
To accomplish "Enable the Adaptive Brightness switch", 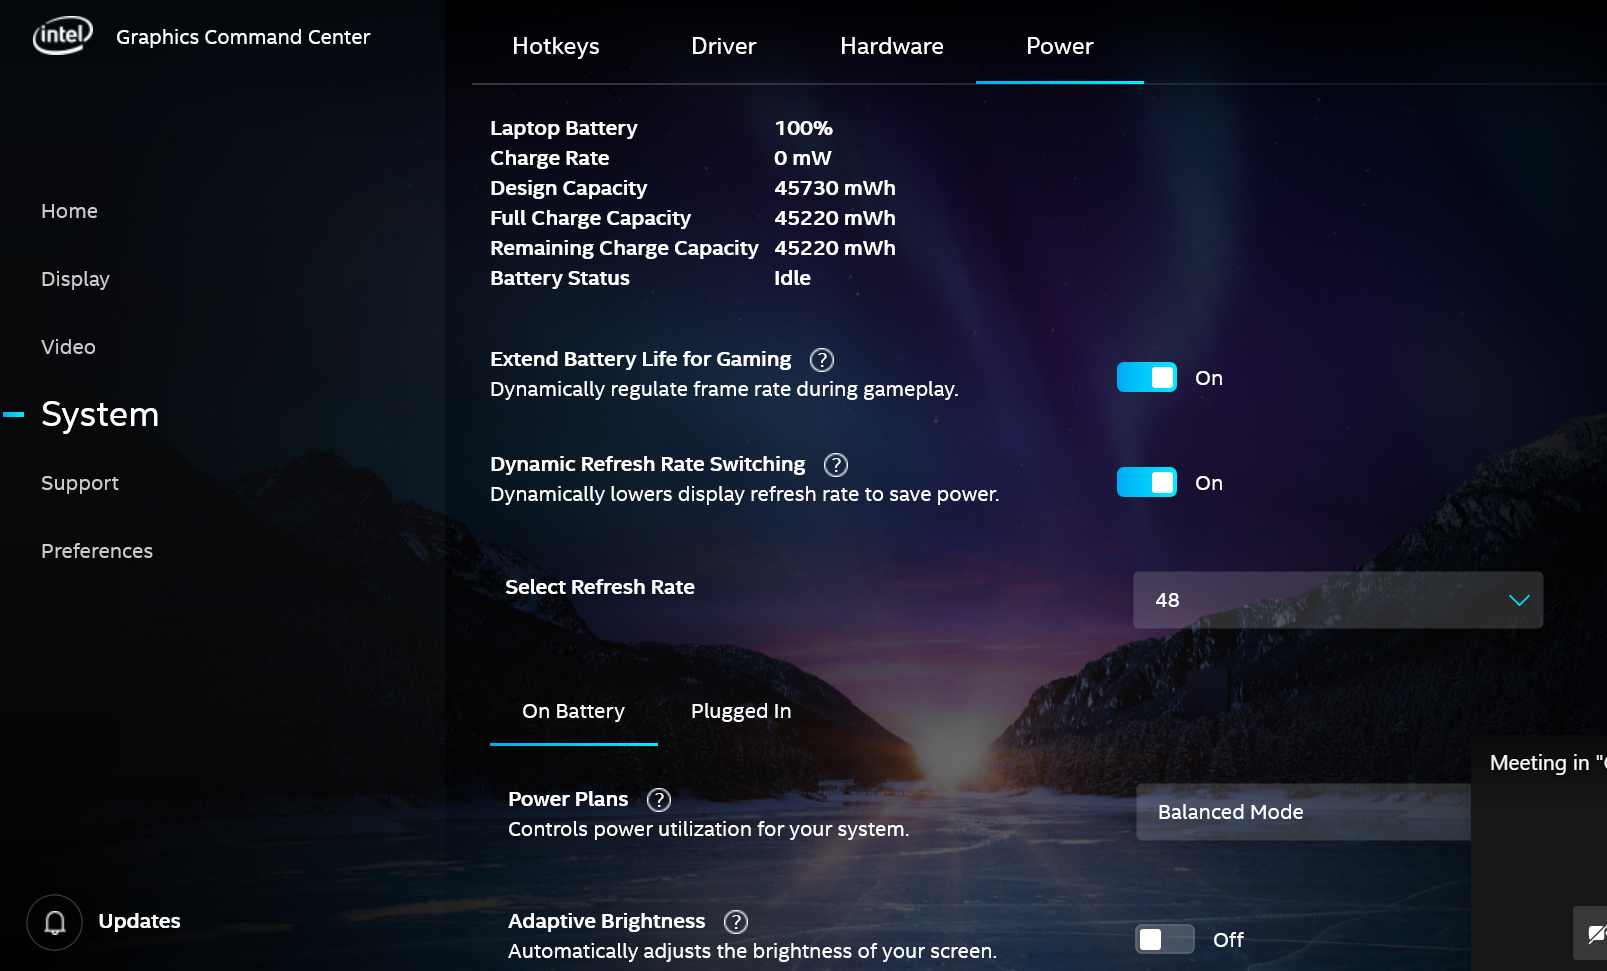I will (x=1164, y=940).
